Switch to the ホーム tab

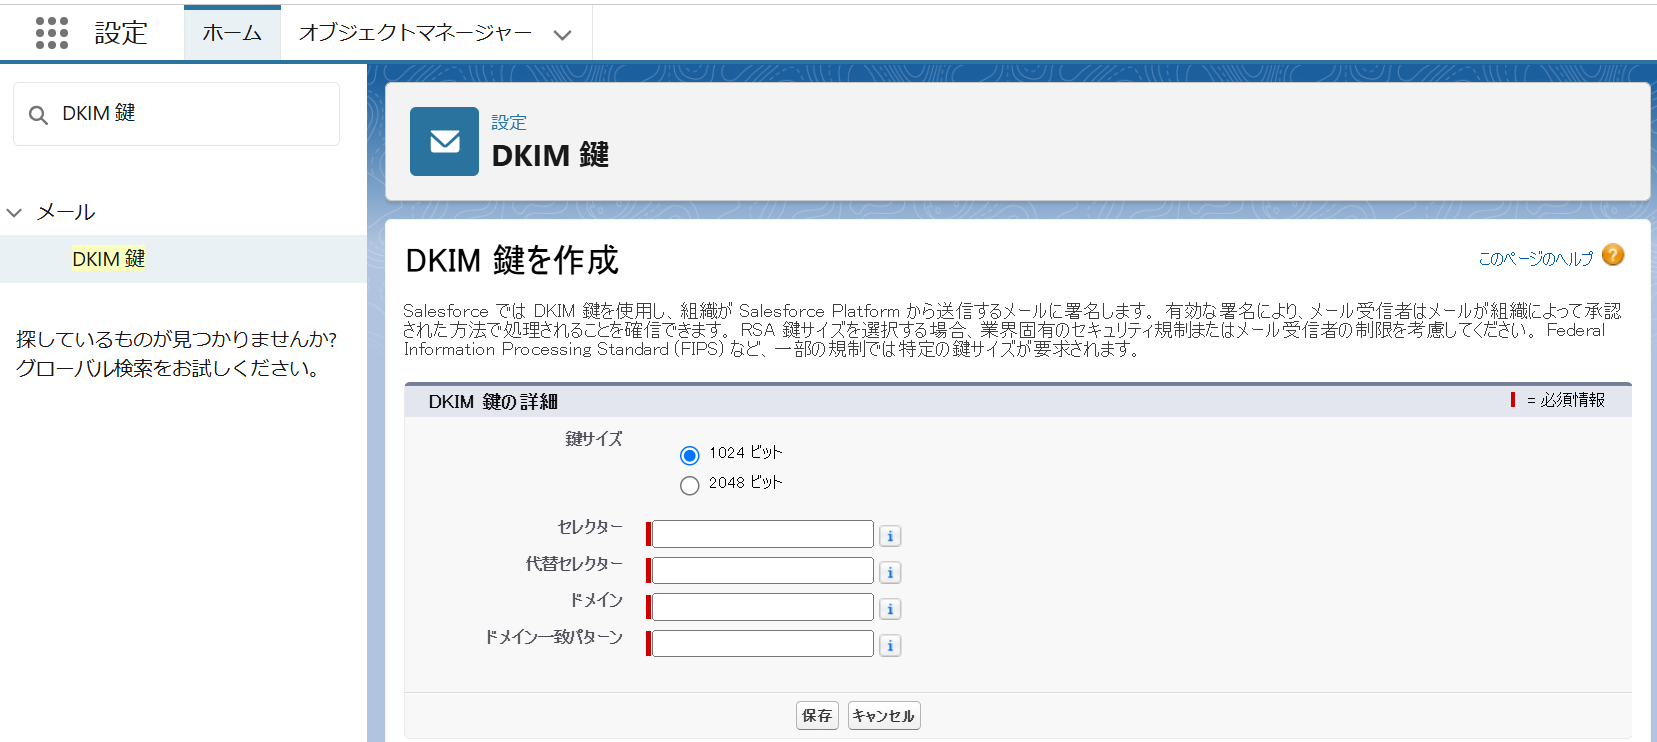pyautogui.click(x=232, y=33)
